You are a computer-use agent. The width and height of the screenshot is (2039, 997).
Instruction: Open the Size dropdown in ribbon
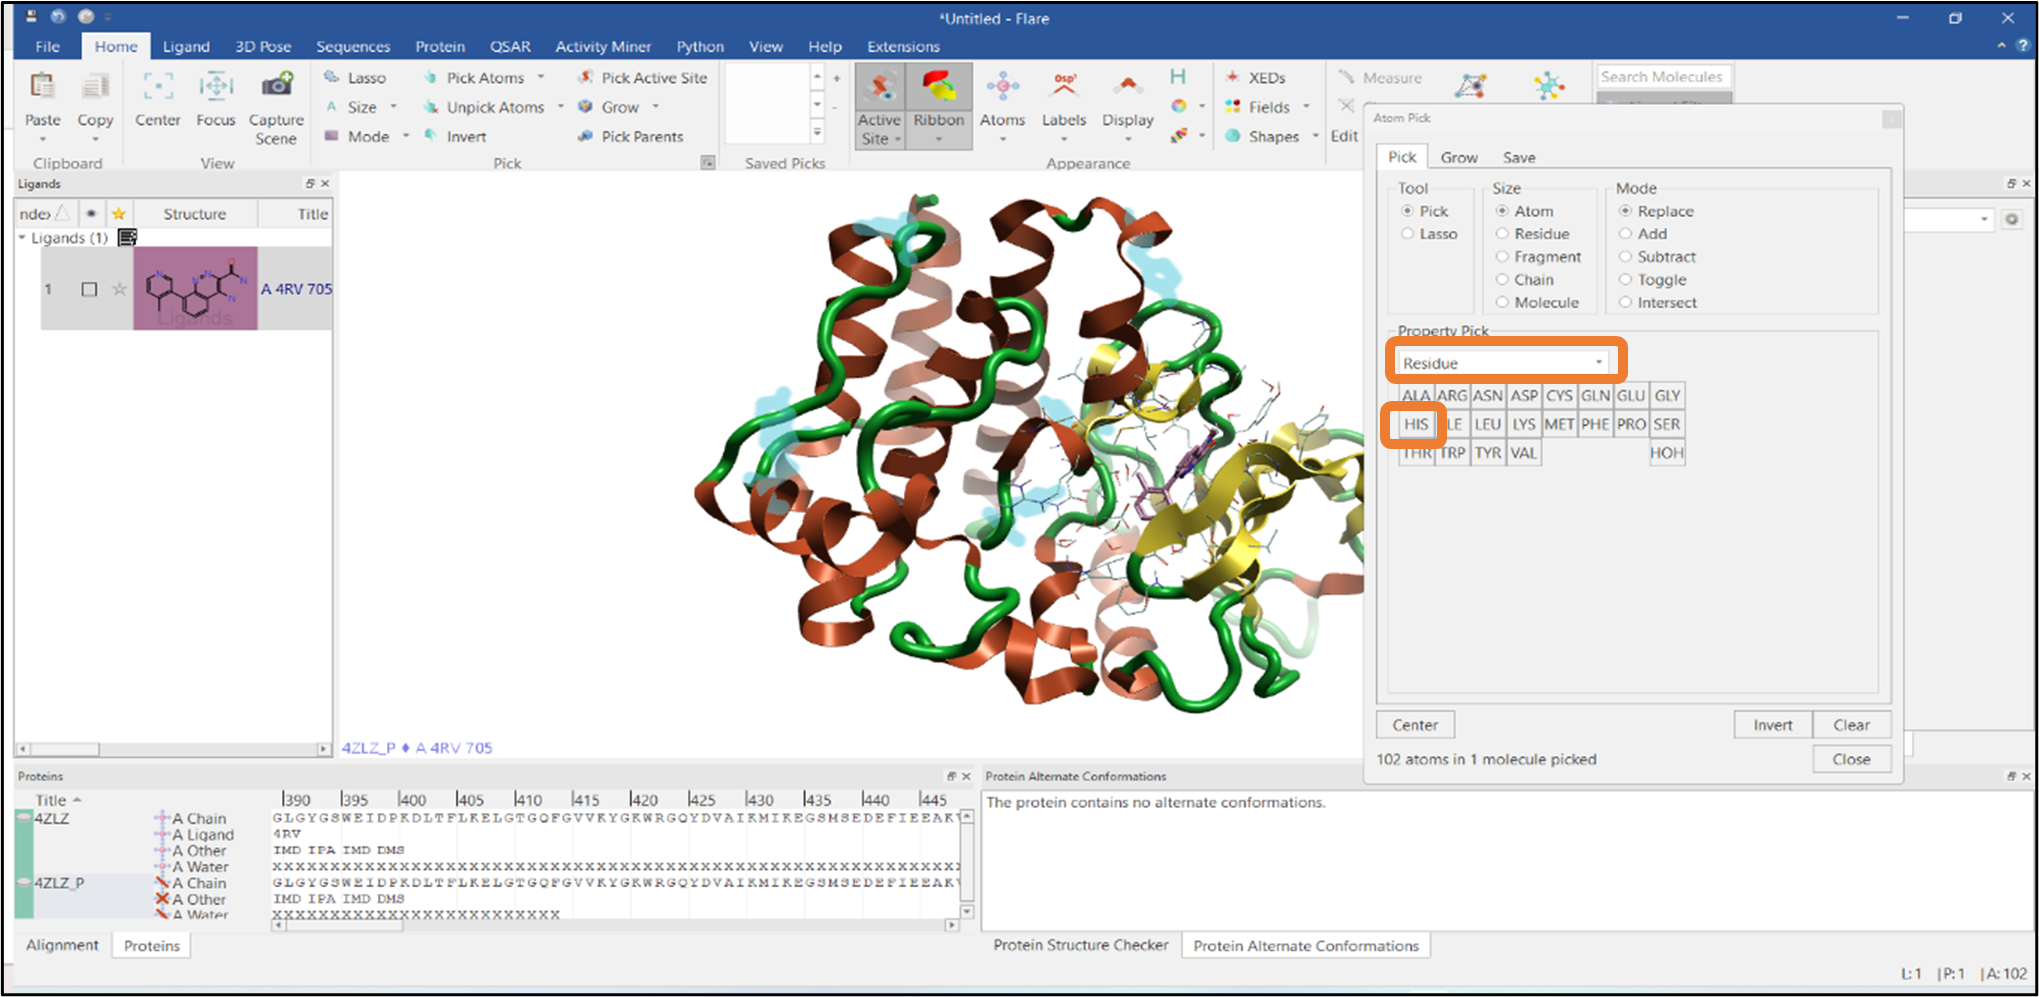pos(393,106)
